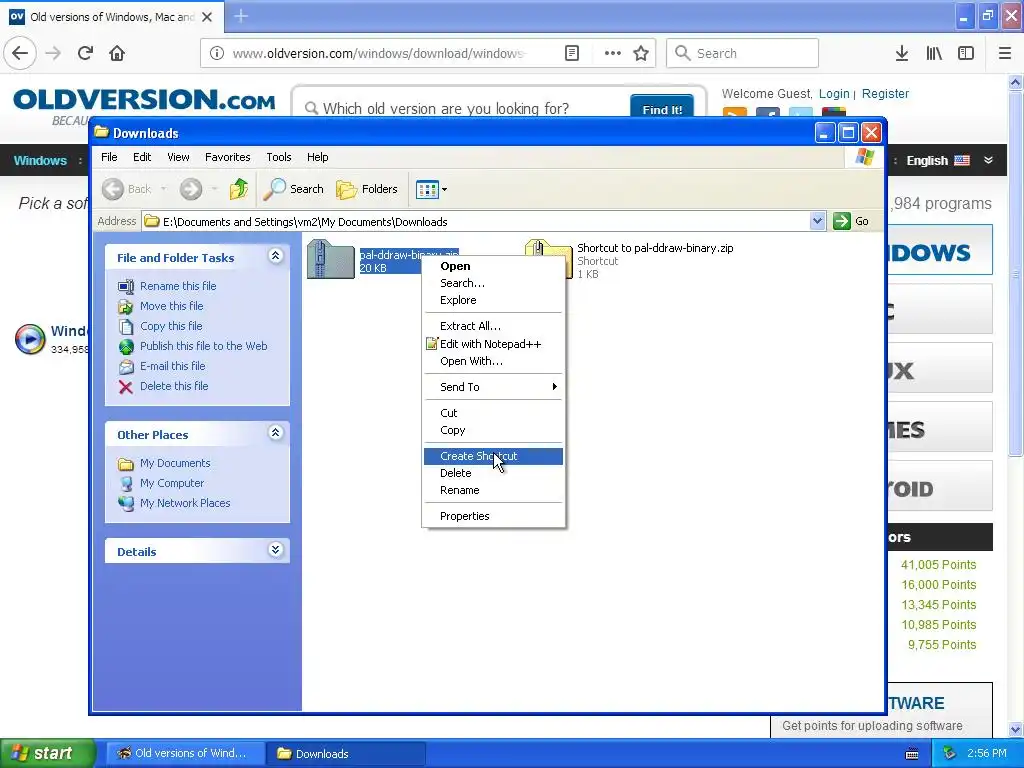Click Windows Start button

coord(47,753)
